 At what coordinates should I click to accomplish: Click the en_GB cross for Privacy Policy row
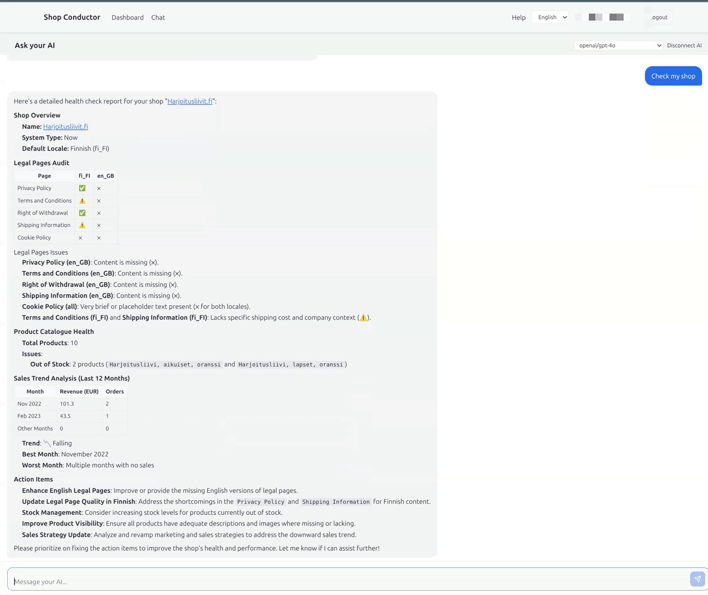tap(99, 188)
